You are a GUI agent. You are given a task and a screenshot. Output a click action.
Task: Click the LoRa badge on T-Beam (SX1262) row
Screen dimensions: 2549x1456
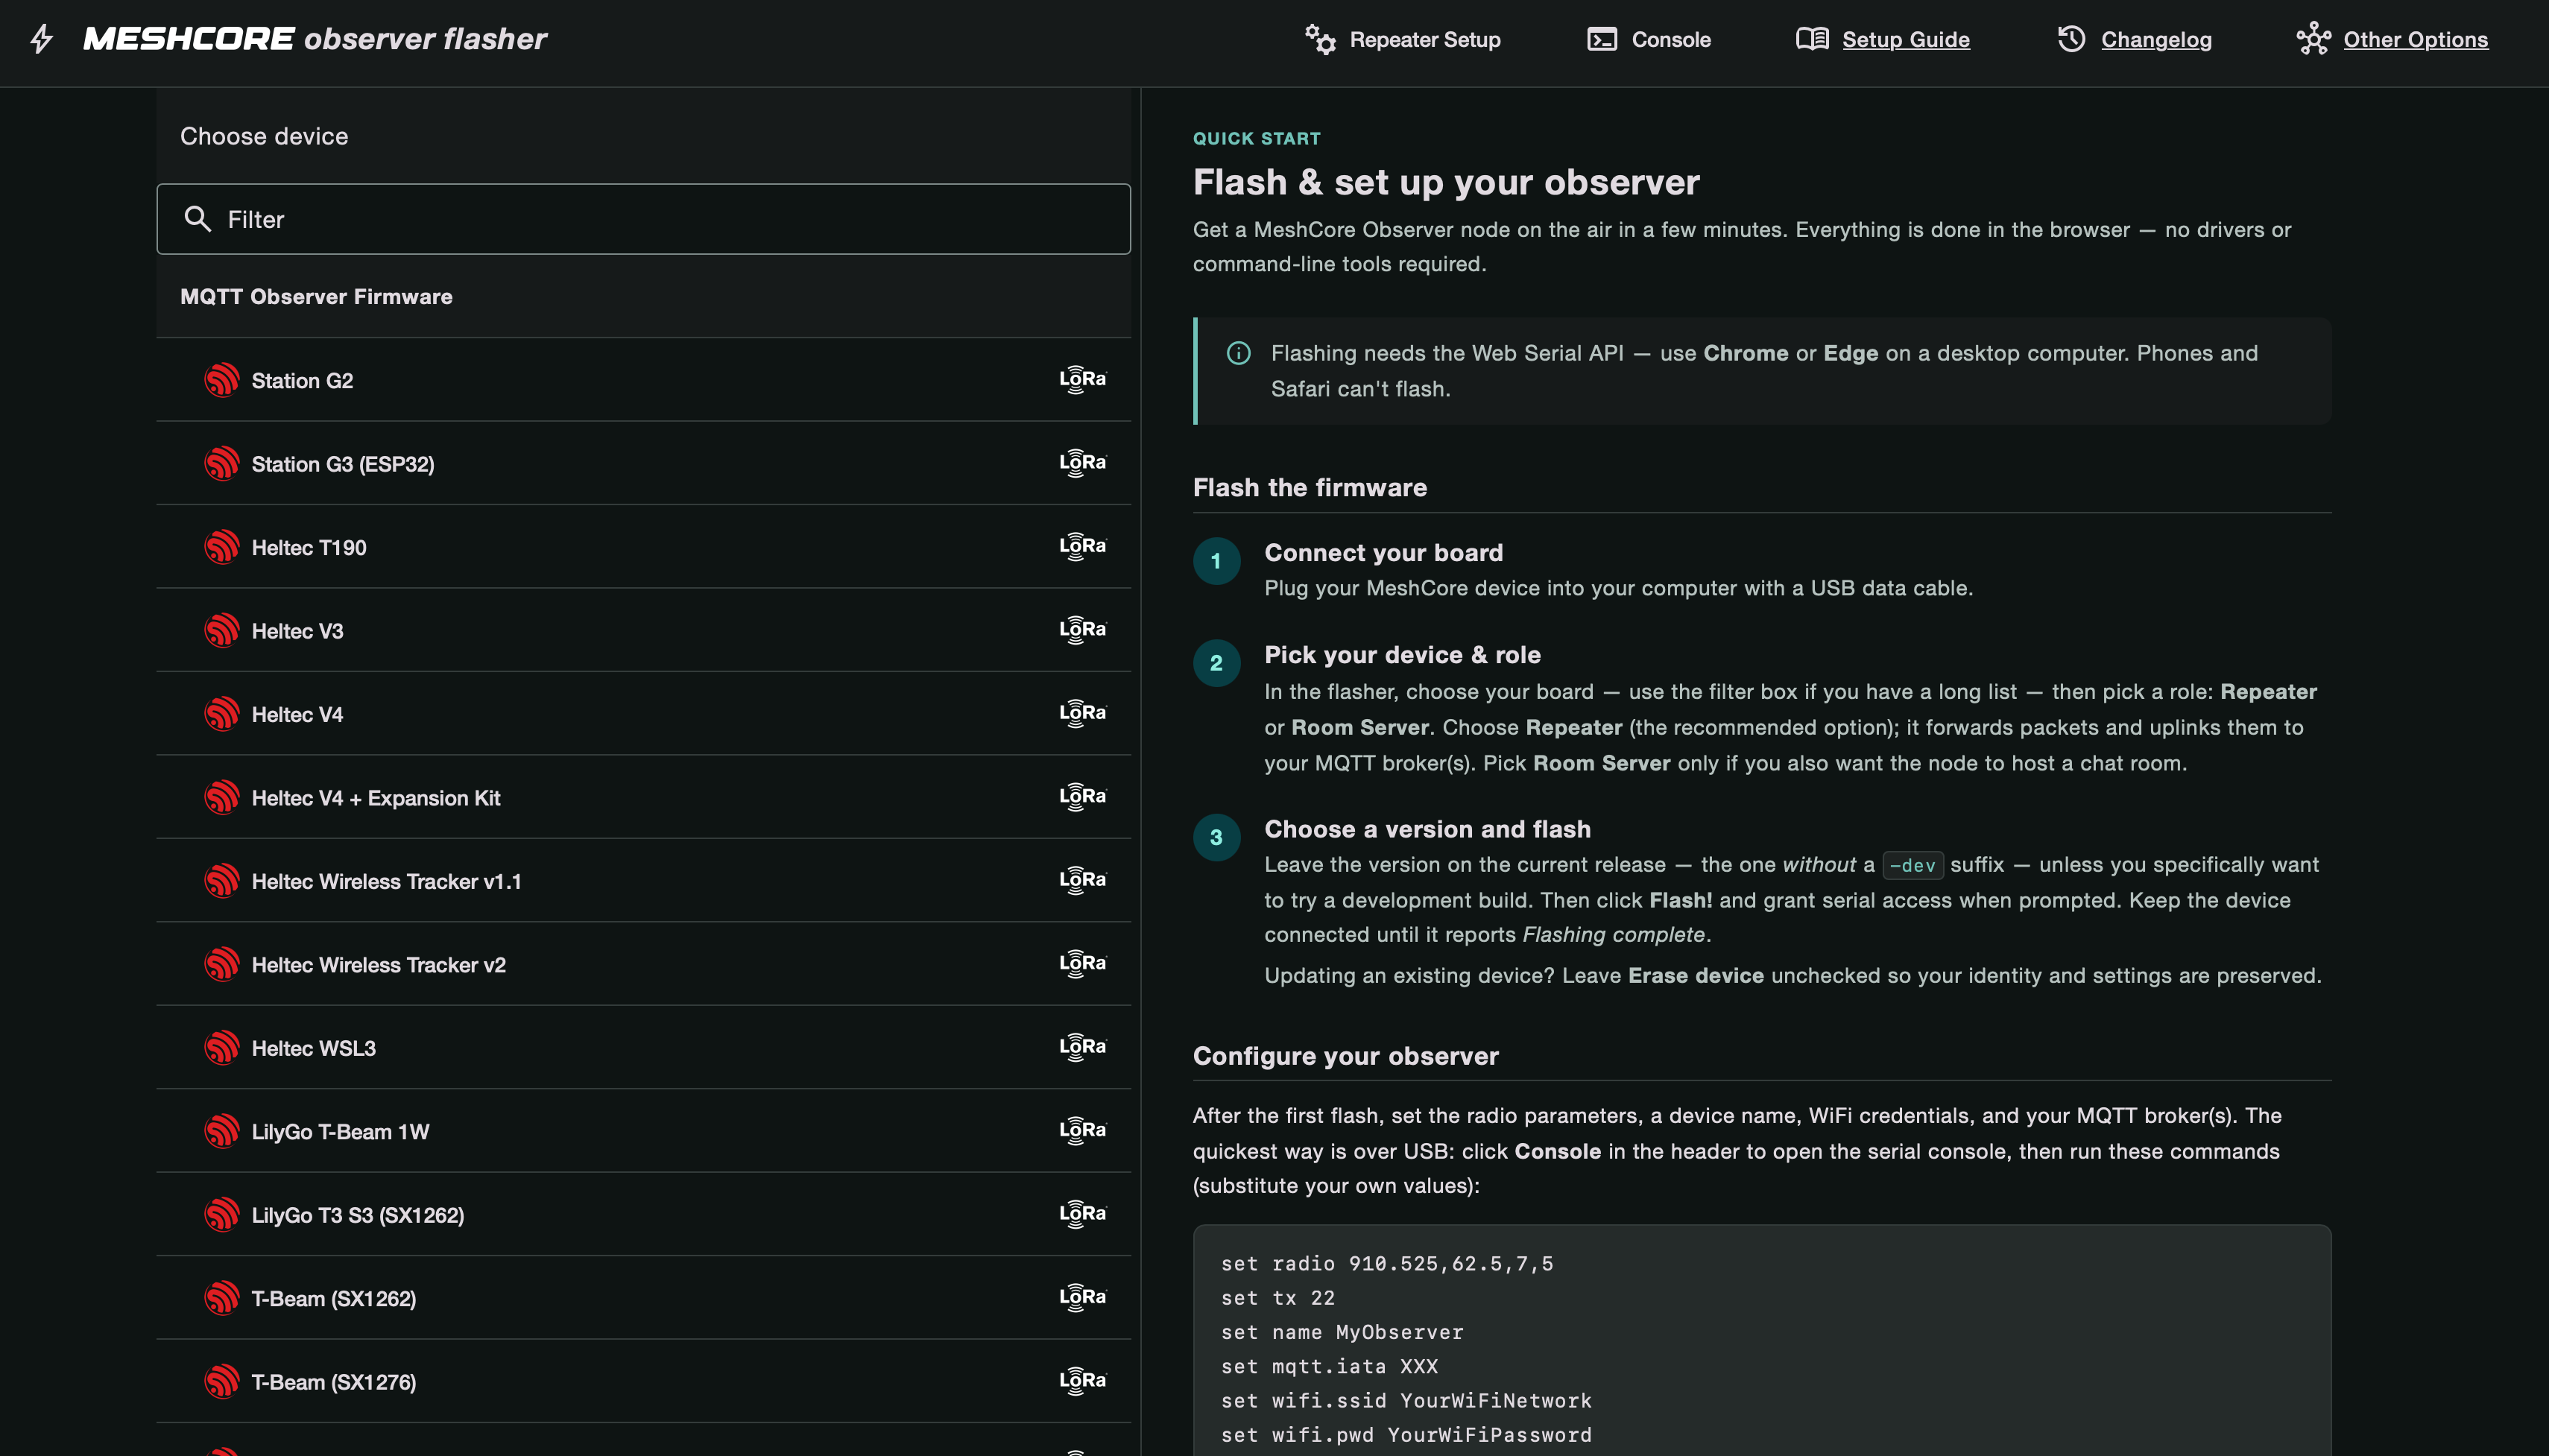[x=1083, y=1298]
